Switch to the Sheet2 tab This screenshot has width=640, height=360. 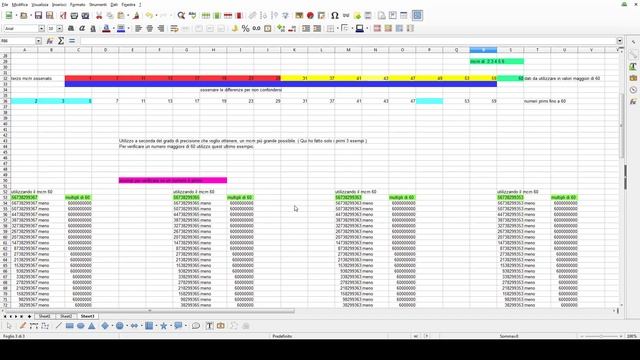click(x=66, y=316)
